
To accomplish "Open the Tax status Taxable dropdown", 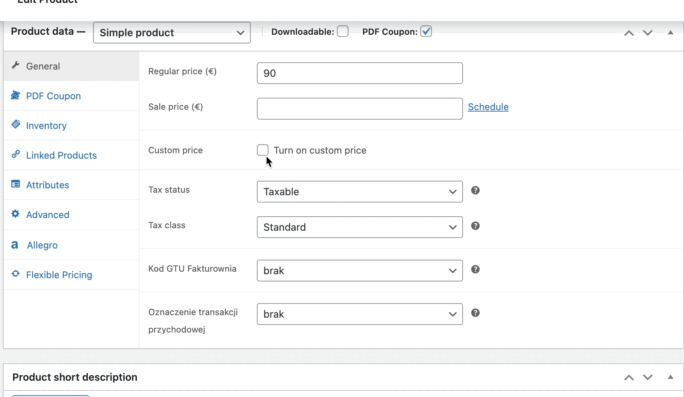I will tap(360, 192).
